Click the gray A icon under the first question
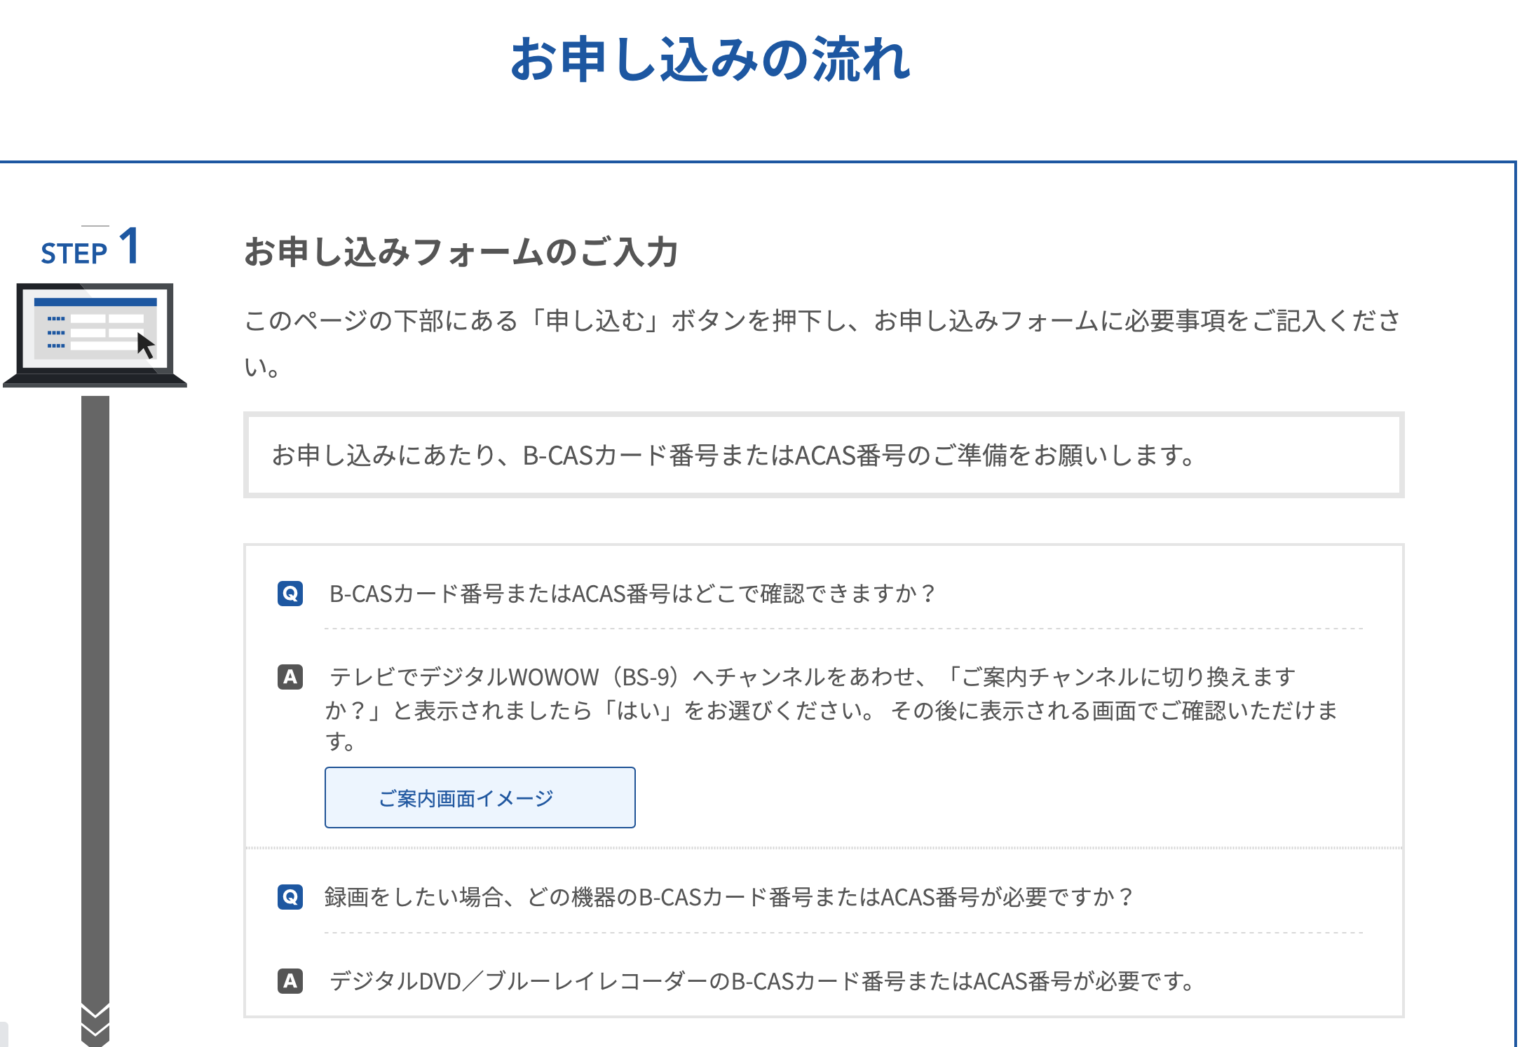 [x=290, y=677]
